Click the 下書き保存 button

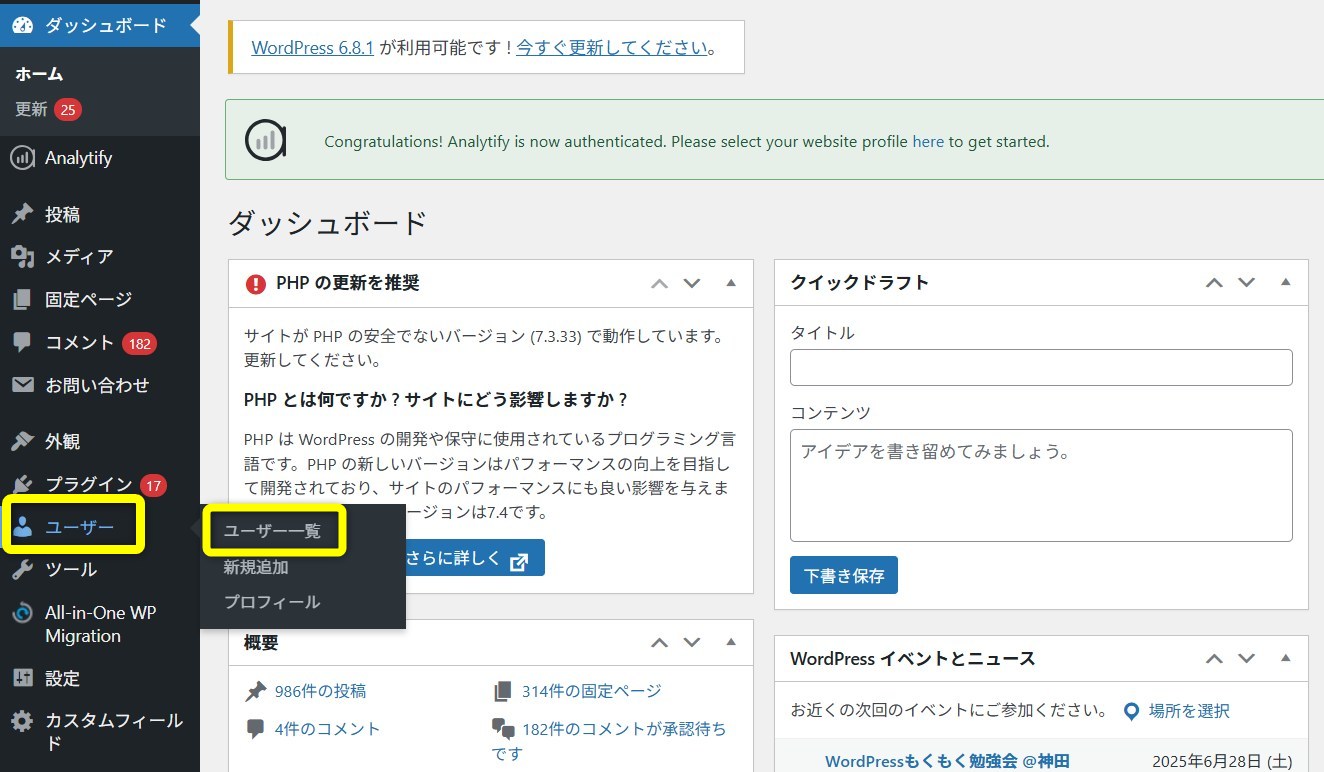click(x=844, y=575)
